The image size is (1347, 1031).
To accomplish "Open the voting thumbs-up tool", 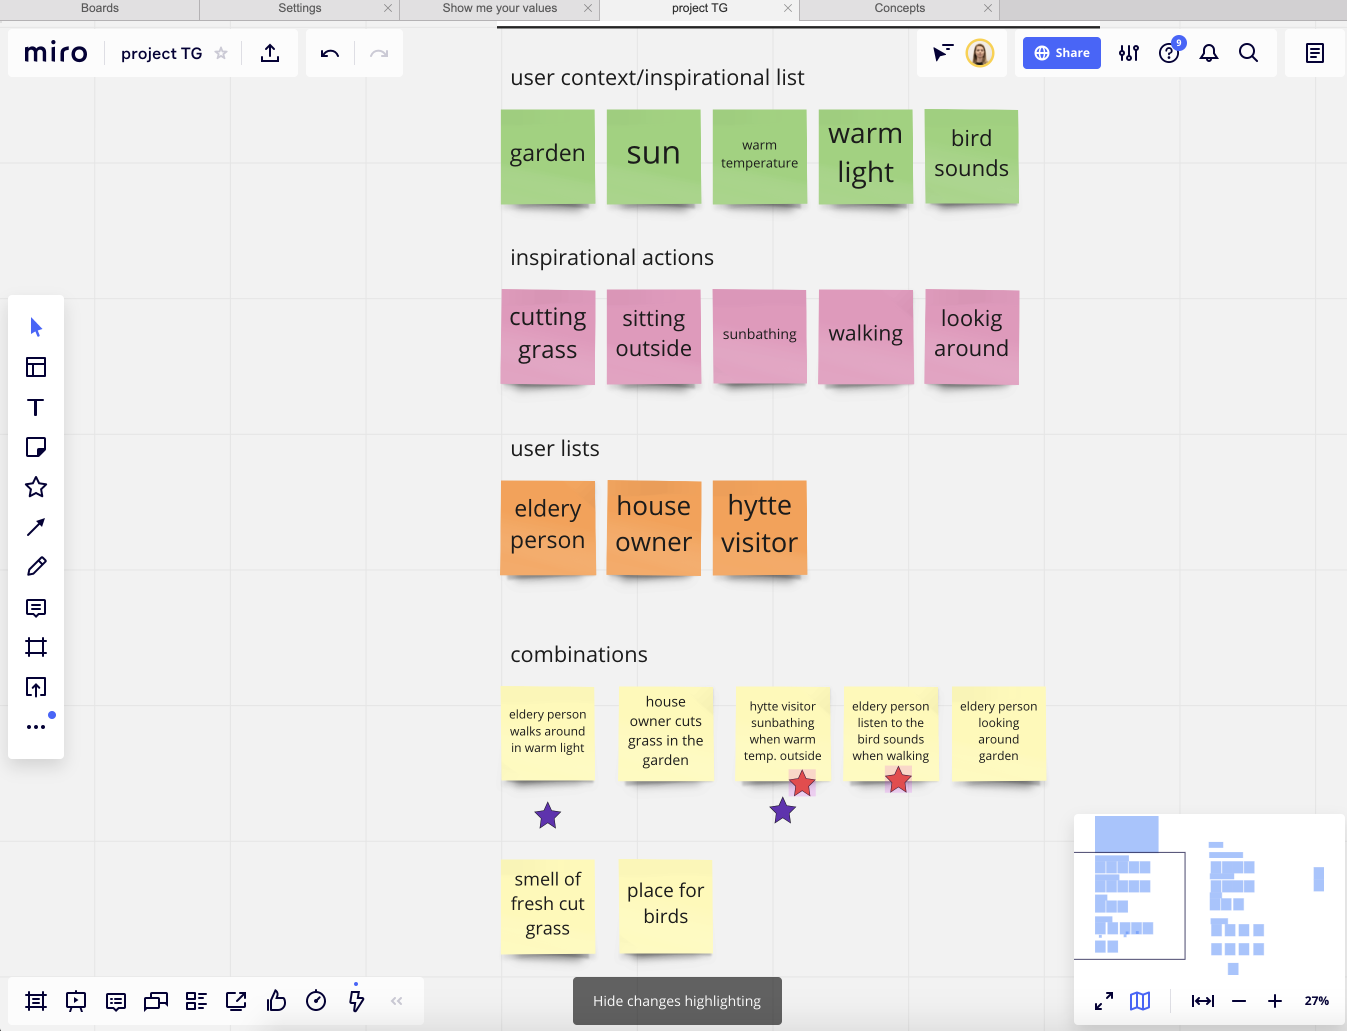I will click(276, 1001).
